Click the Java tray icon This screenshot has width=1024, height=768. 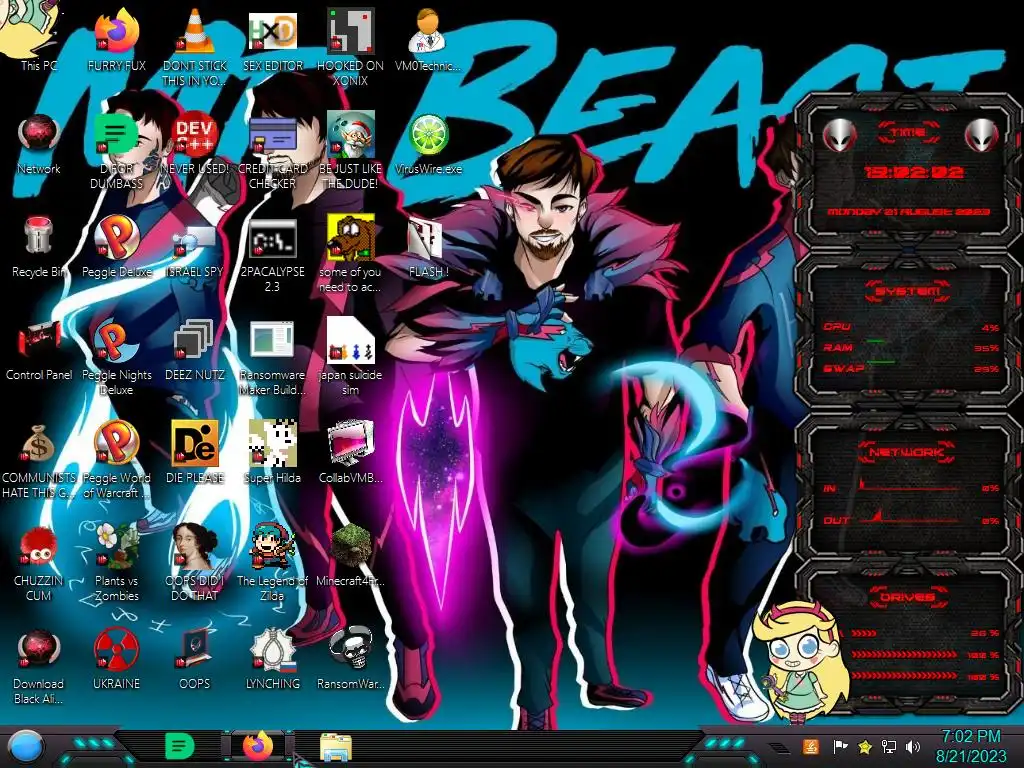point(811,746)
